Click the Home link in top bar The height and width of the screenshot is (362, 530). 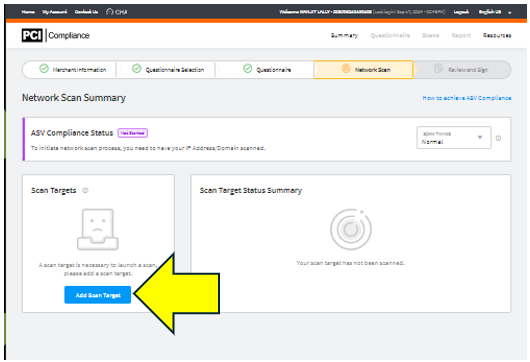click(28, 12)
